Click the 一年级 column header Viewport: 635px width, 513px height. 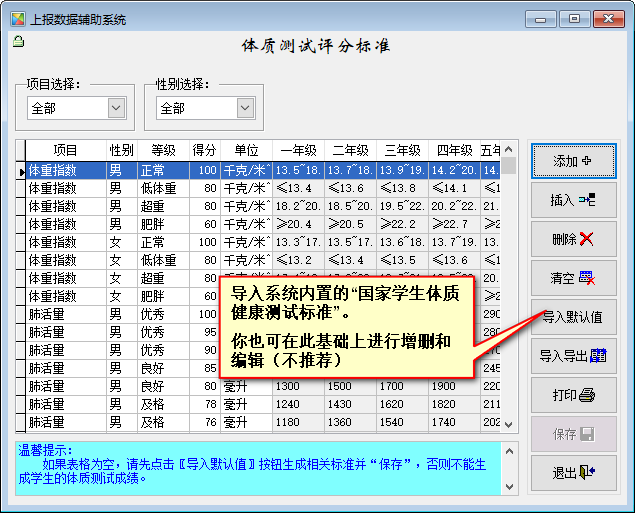(x=298, y=150)
